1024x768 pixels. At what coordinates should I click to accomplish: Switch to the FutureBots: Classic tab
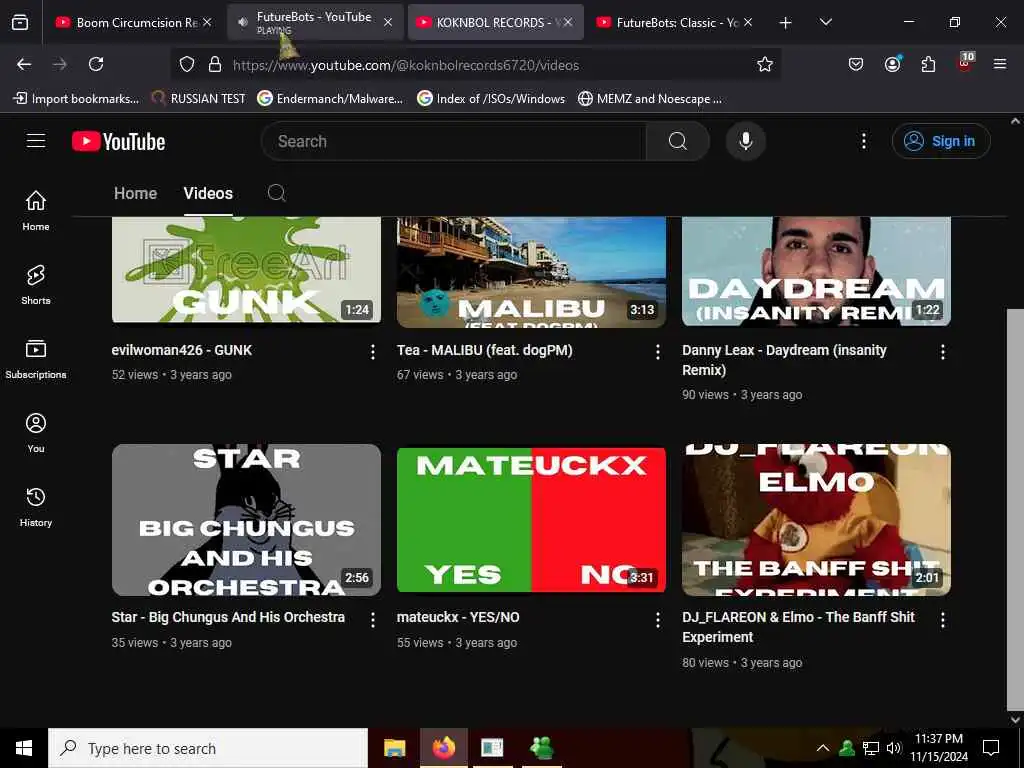click(676, 22)
